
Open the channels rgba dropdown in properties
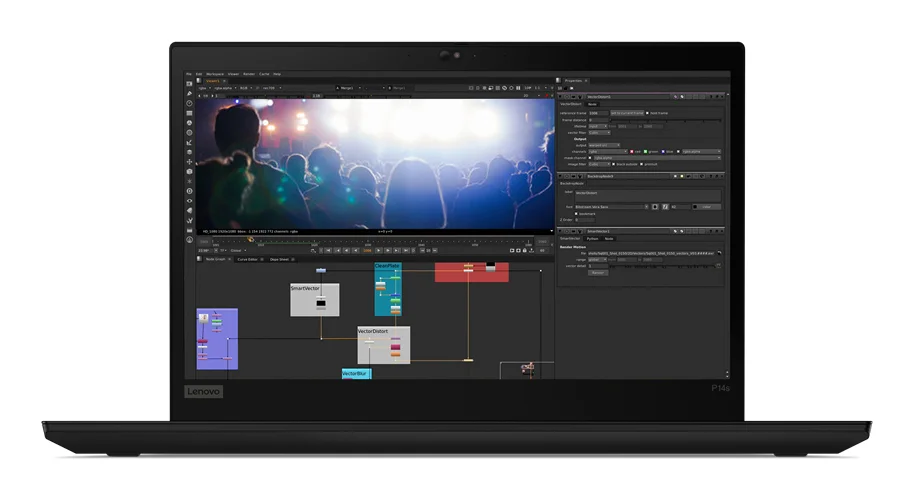click(x=608, y=151)
